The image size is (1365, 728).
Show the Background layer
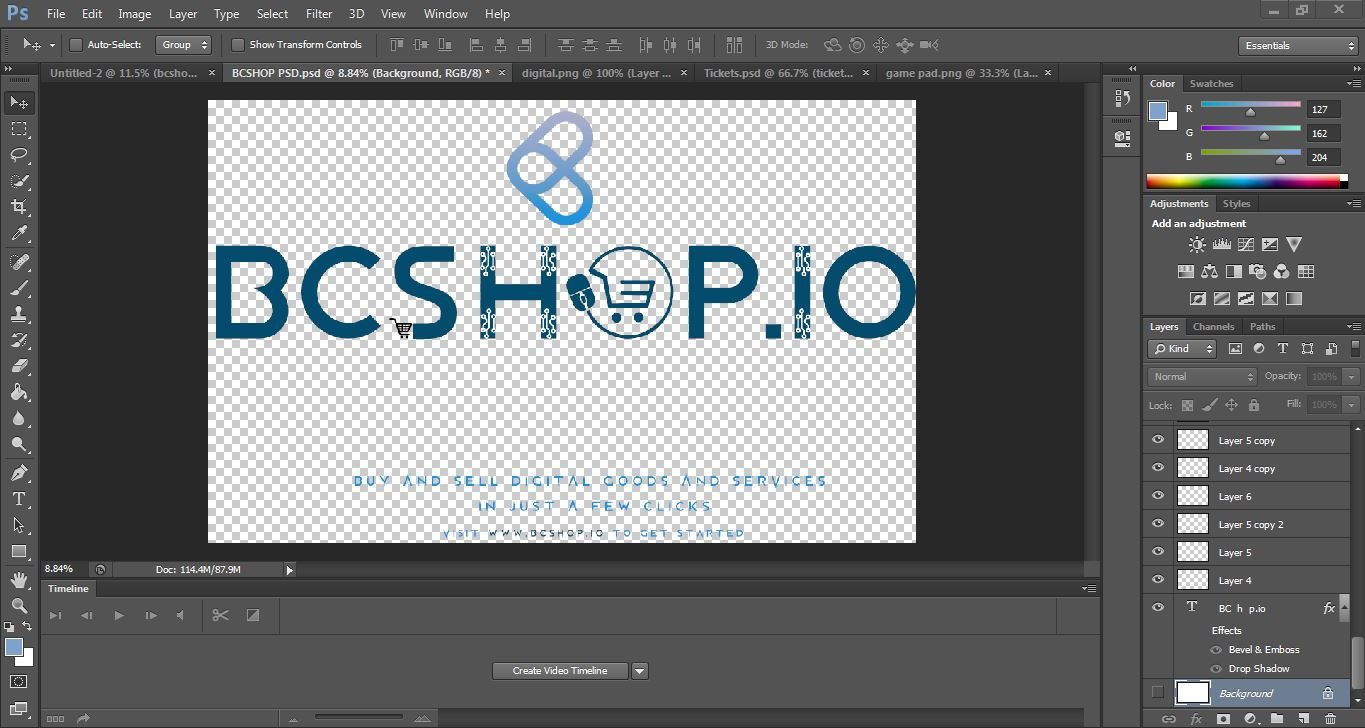coord(1158,693)
